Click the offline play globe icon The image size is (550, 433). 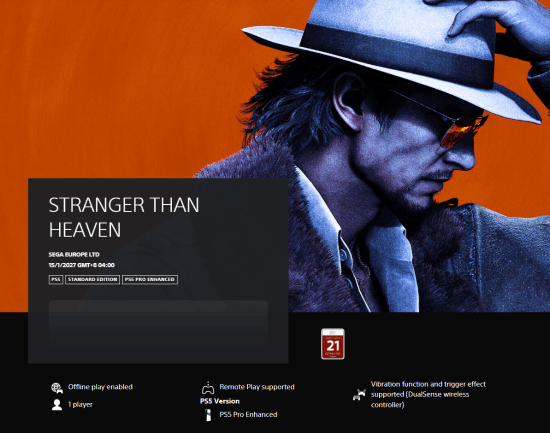click(57, 388)
